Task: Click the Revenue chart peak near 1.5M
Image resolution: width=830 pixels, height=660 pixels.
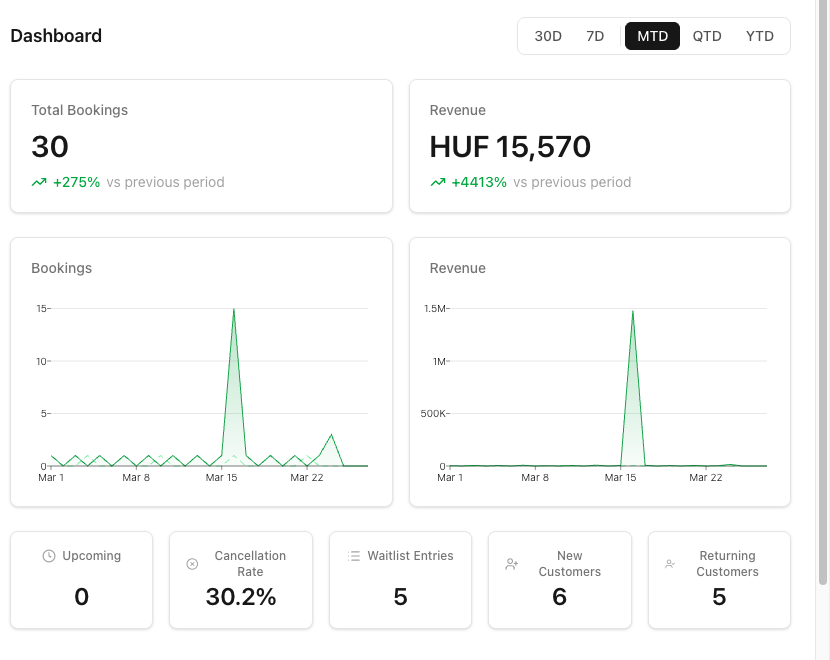Action: [633, 312]
